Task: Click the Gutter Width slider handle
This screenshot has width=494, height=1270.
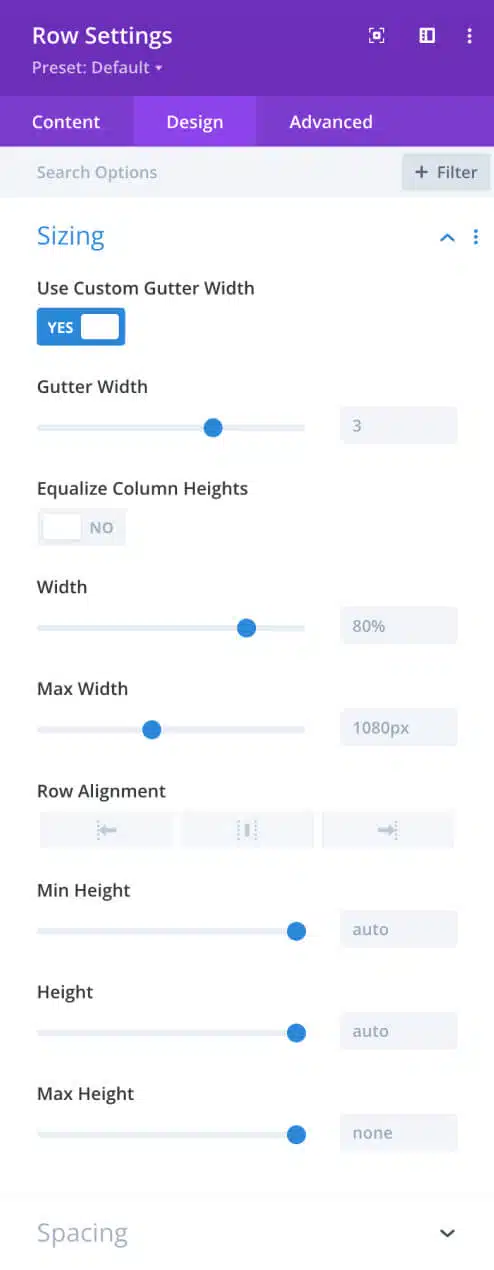Action: click(x=212, y=428)
